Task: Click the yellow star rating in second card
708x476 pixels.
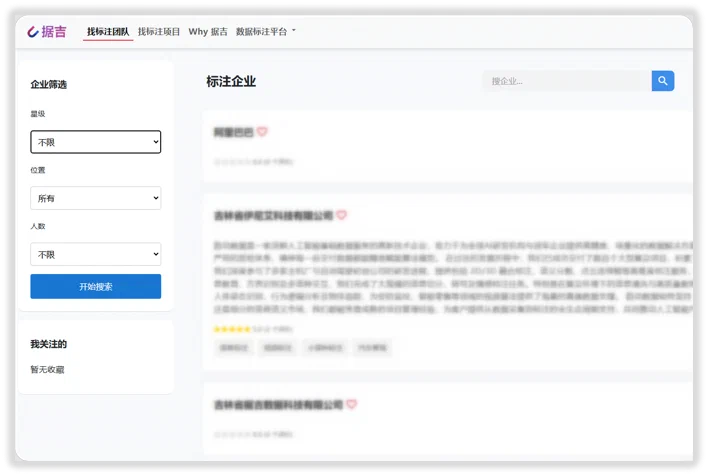Action: tap(232, 329)
